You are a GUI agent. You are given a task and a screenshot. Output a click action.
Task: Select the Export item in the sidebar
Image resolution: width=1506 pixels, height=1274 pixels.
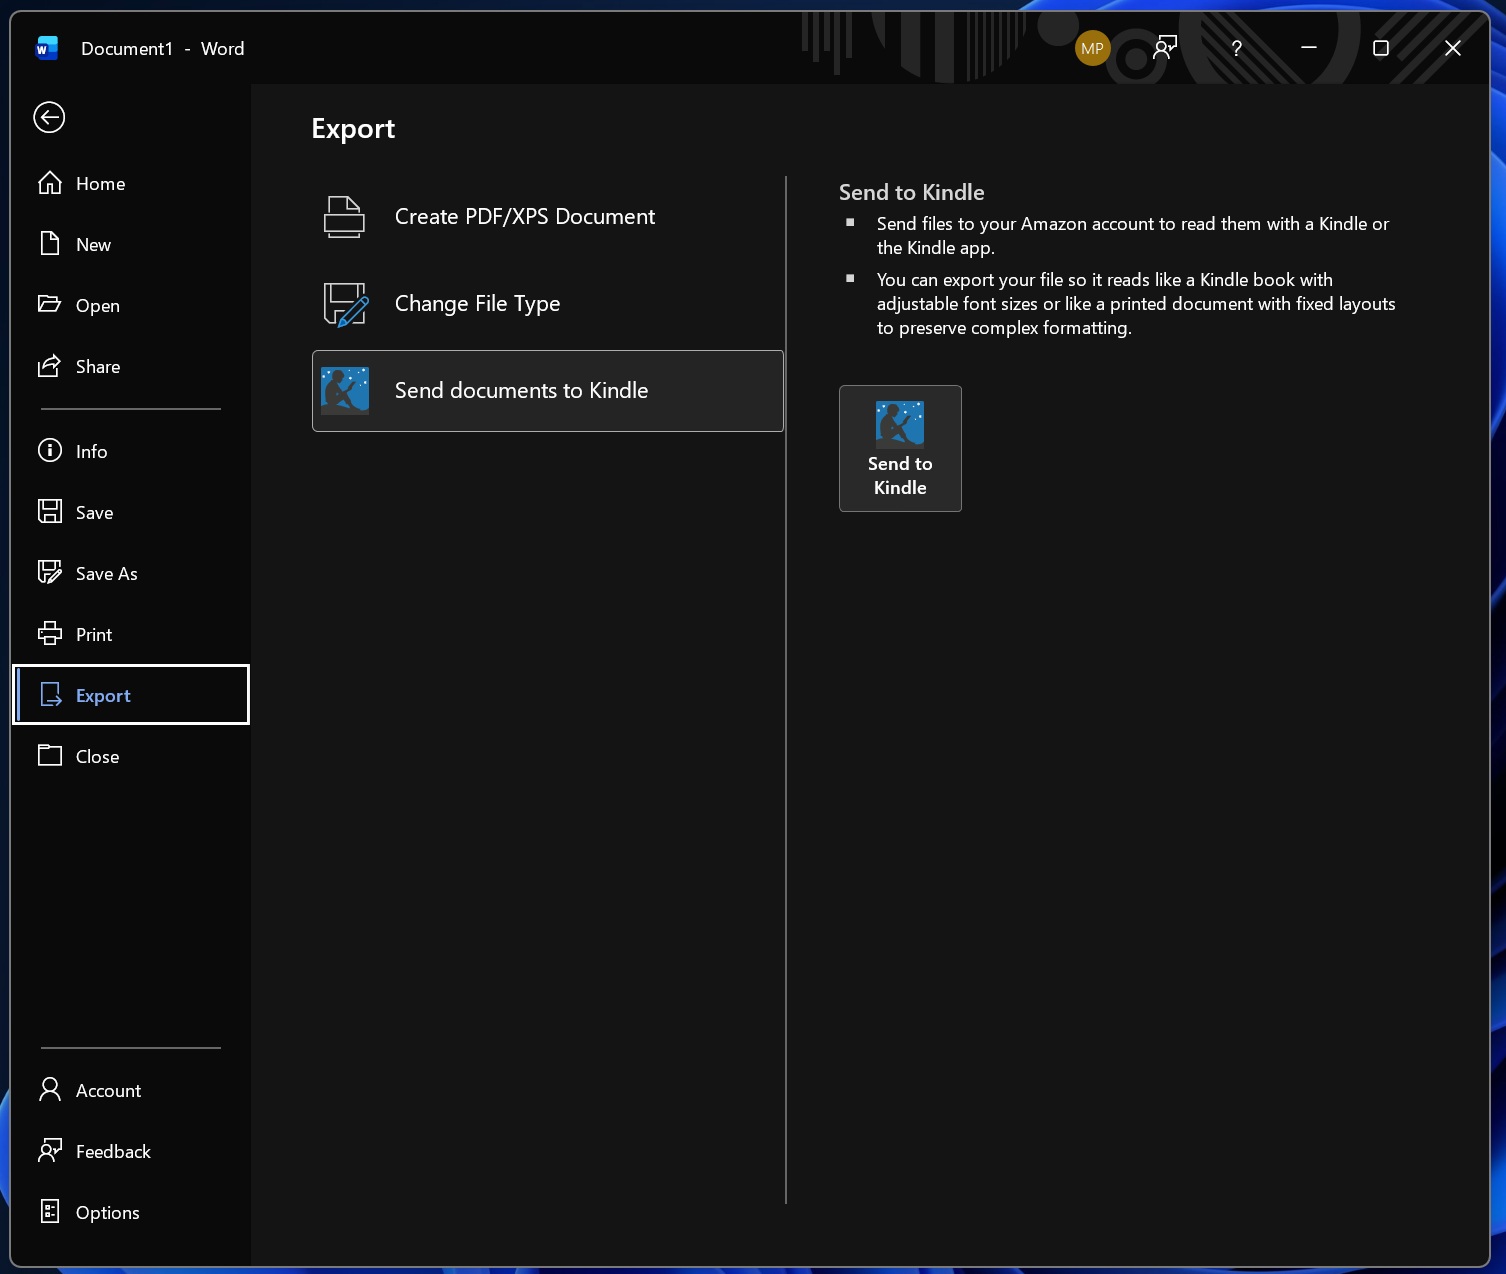coord(131,695)
